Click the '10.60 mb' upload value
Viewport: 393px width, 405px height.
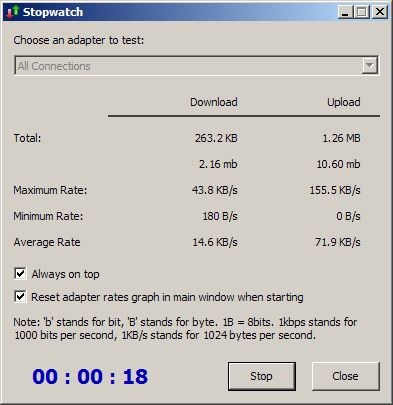point(338,164)
